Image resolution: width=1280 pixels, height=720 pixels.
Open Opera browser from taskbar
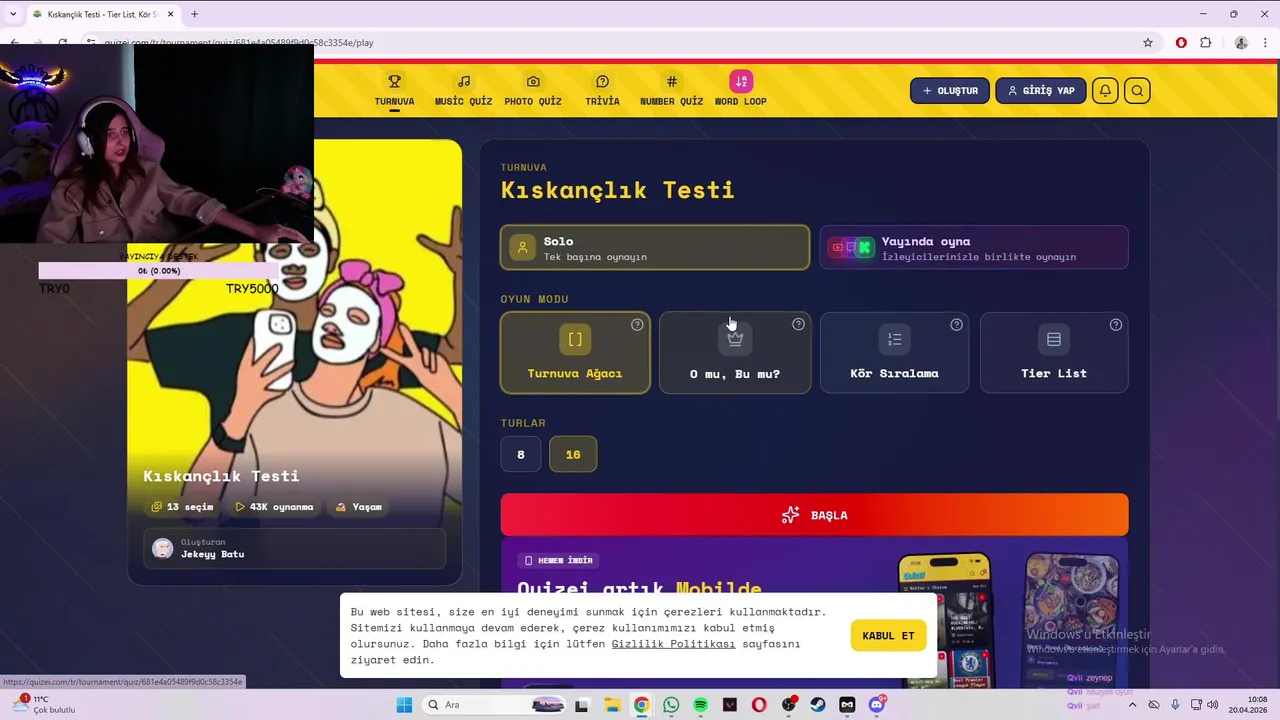[x=759, y=705]
